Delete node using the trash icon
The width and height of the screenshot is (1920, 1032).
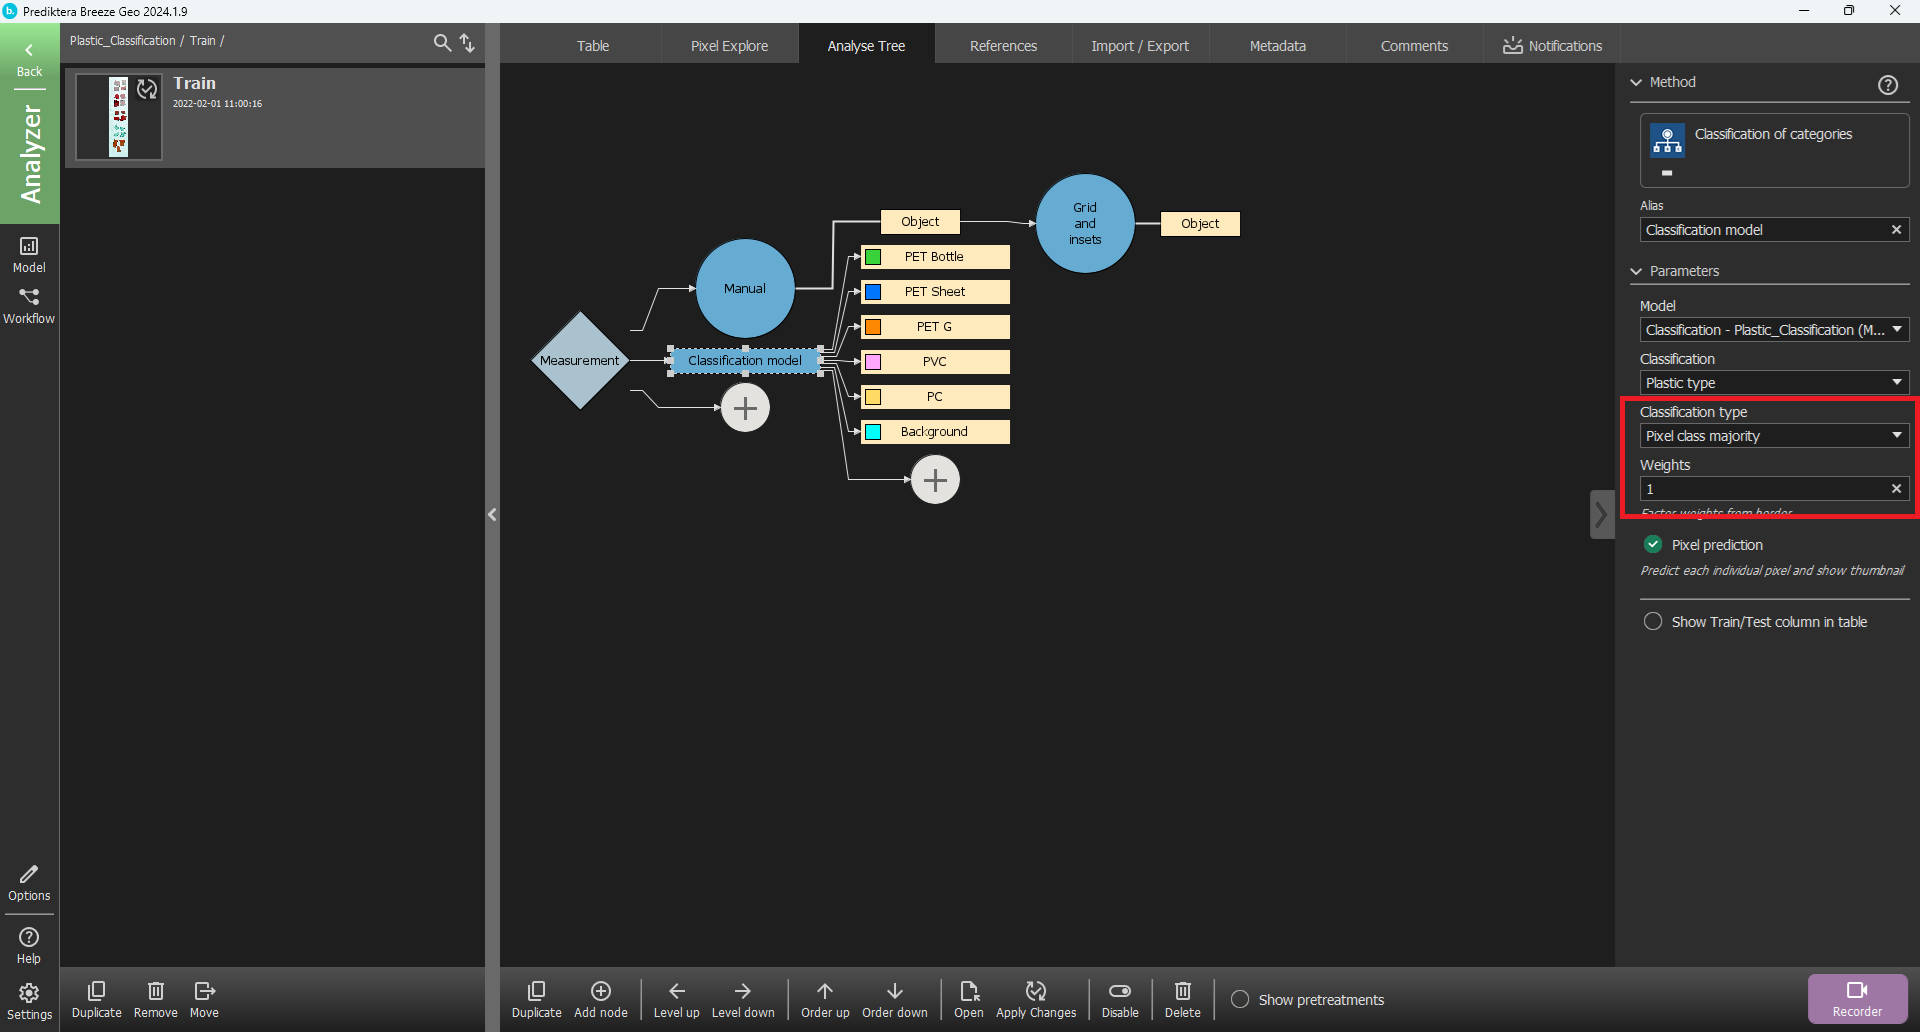click(x=1182, y=991)
